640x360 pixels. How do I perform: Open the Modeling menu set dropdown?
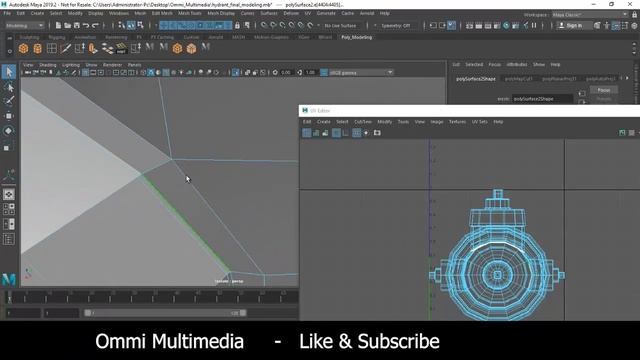(x=24, y=25)
